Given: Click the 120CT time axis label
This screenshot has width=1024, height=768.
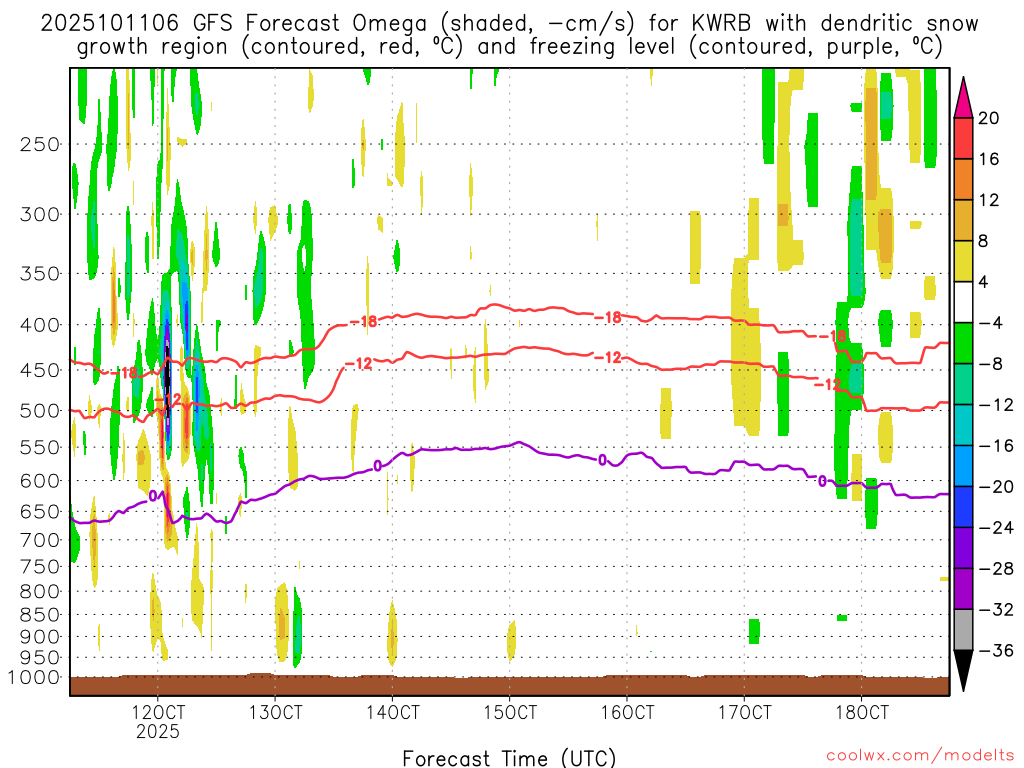Looking at the screenshot, I should tap(157, 712).
